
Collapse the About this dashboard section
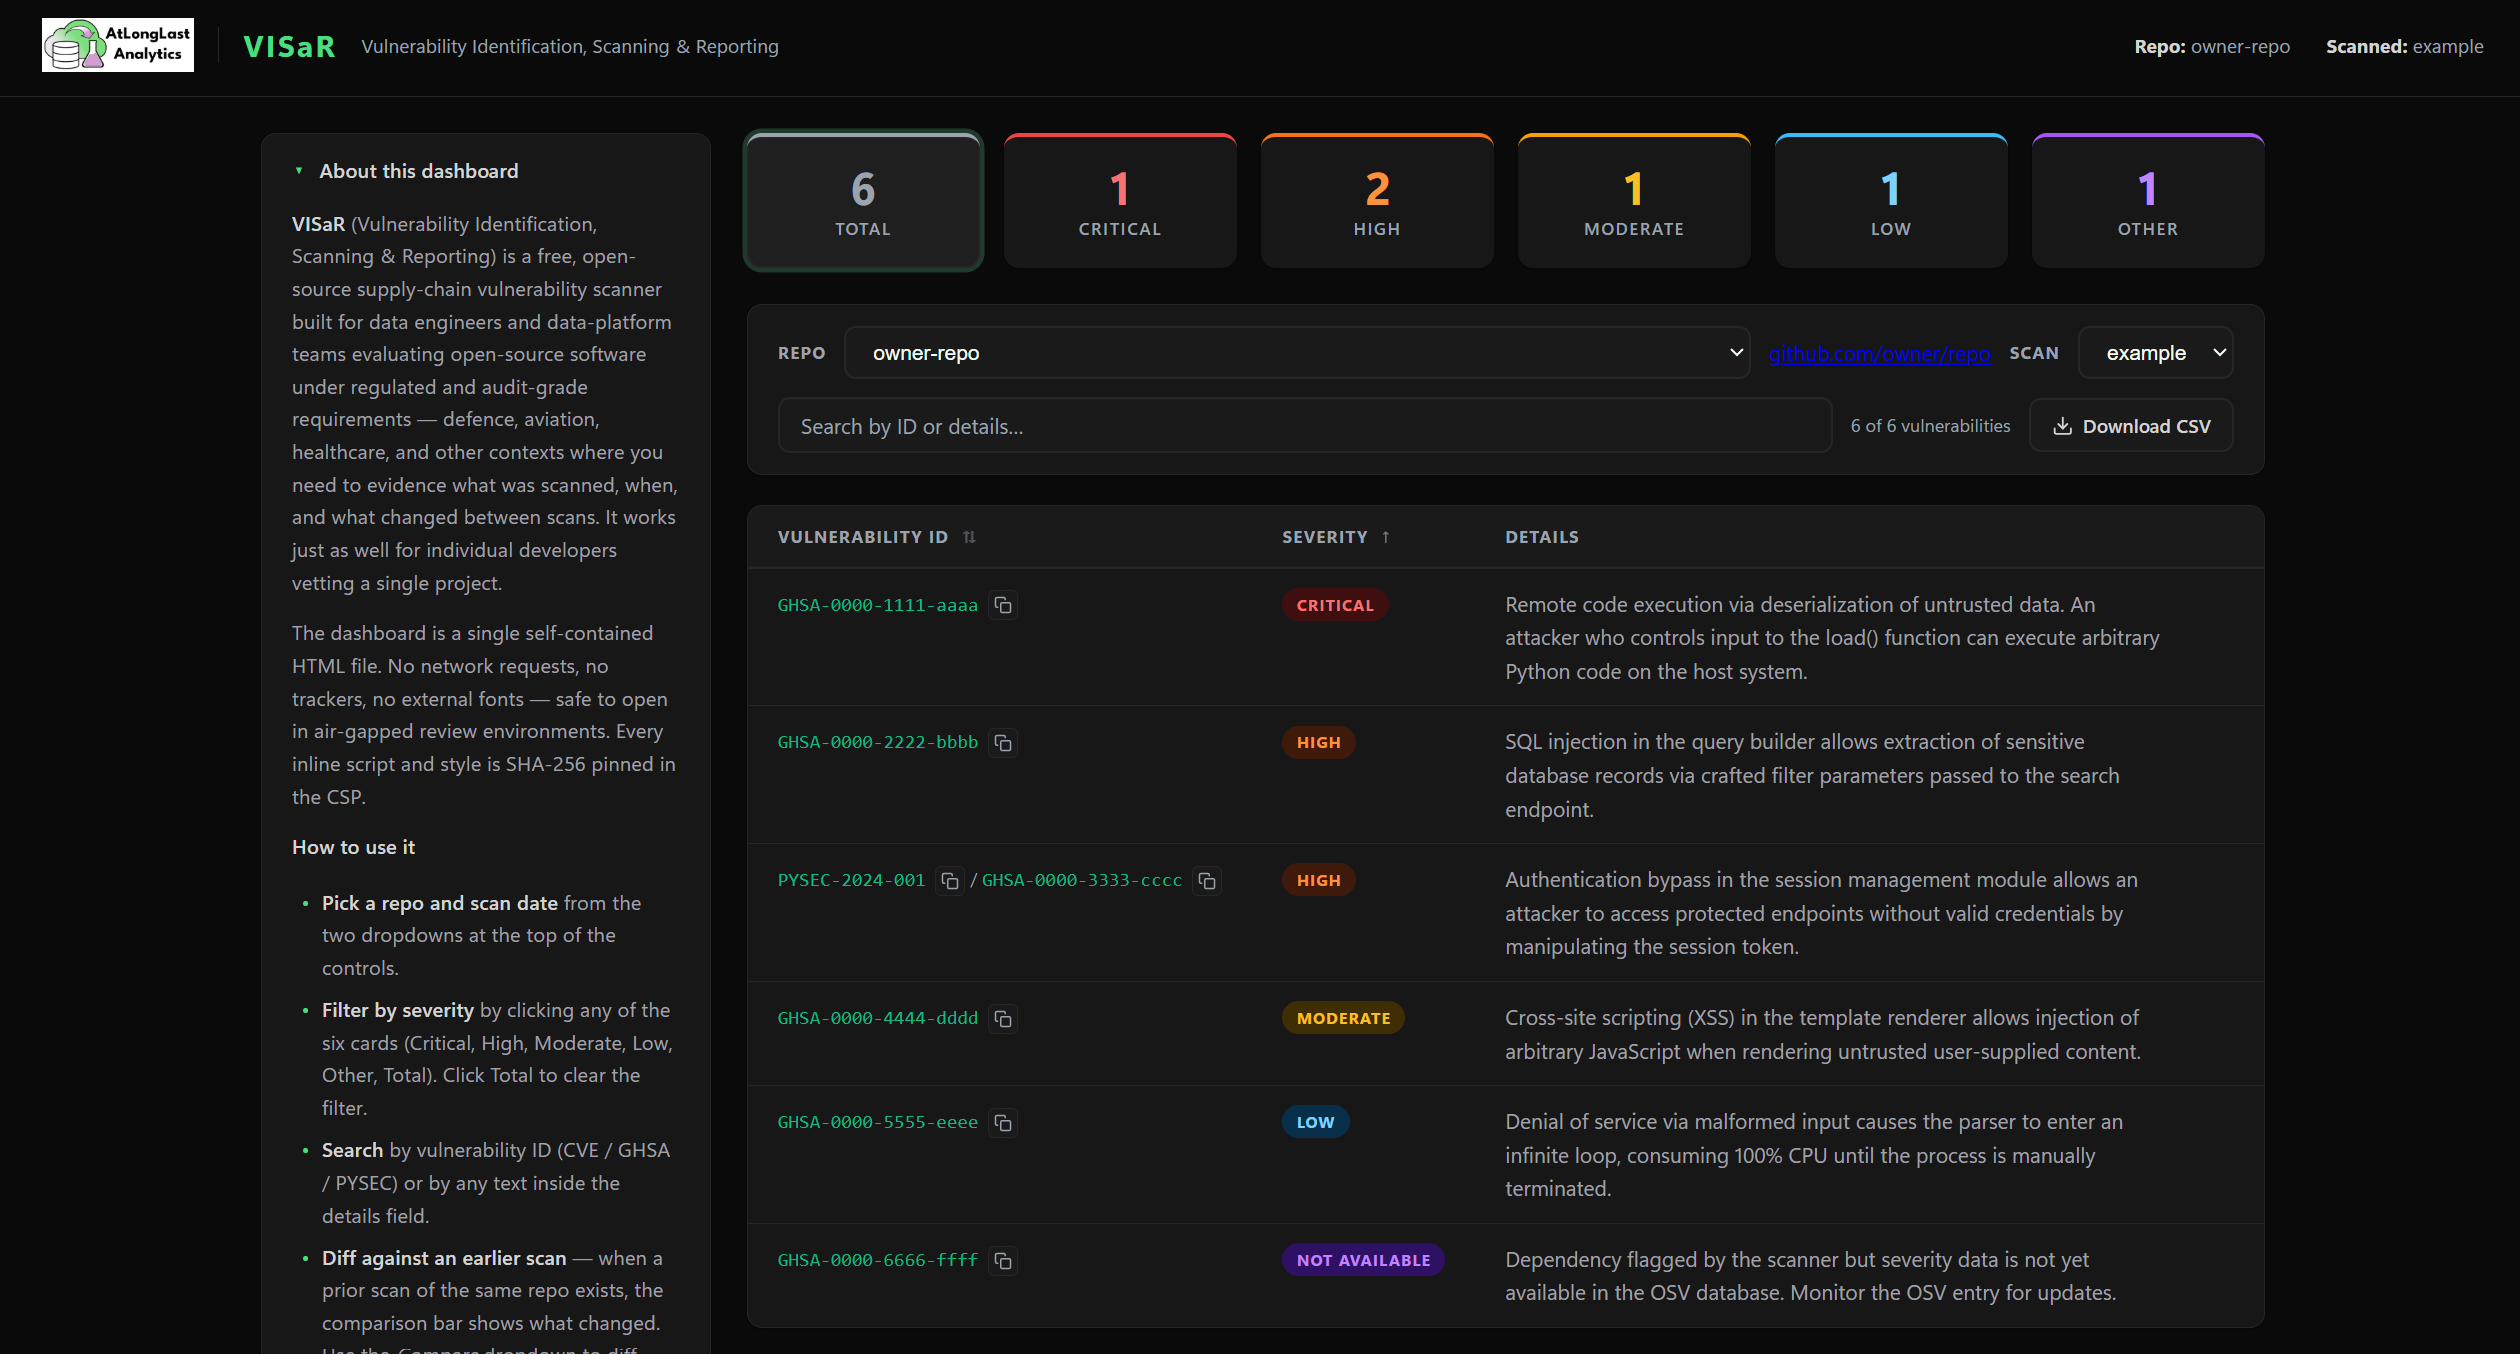[x=406, y=171]
